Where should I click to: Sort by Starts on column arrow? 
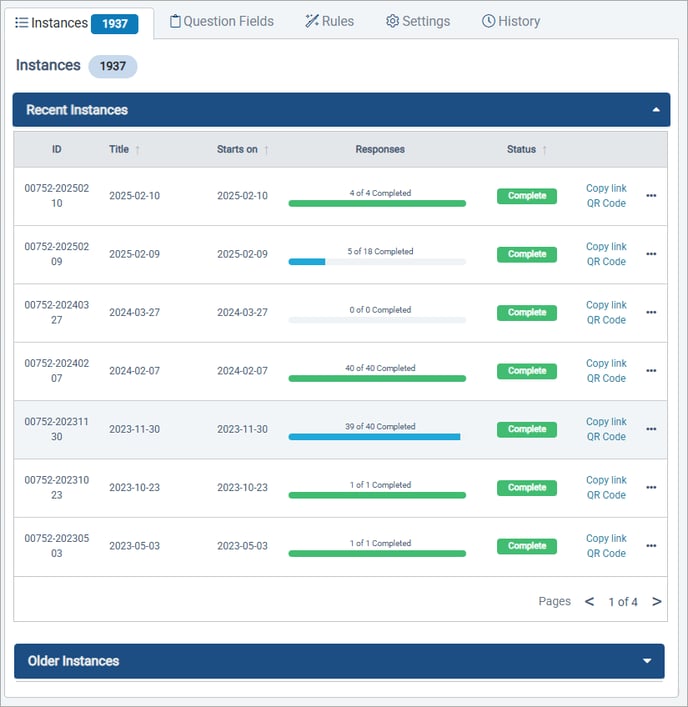(267, 150)
